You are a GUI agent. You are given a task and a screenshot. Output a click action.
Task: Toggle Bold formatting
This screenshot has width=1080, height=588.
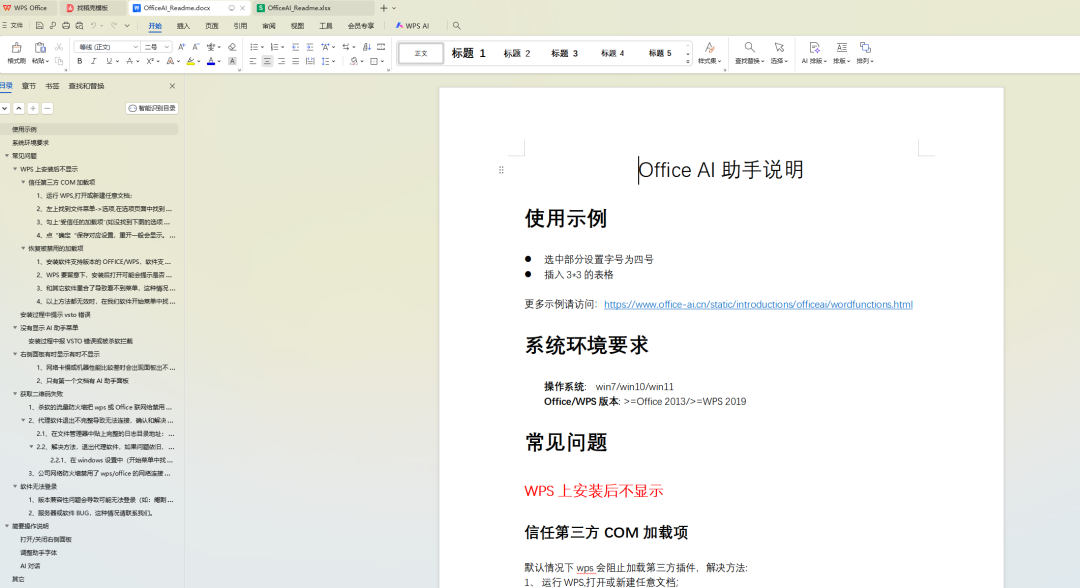(x=80, y=61)
